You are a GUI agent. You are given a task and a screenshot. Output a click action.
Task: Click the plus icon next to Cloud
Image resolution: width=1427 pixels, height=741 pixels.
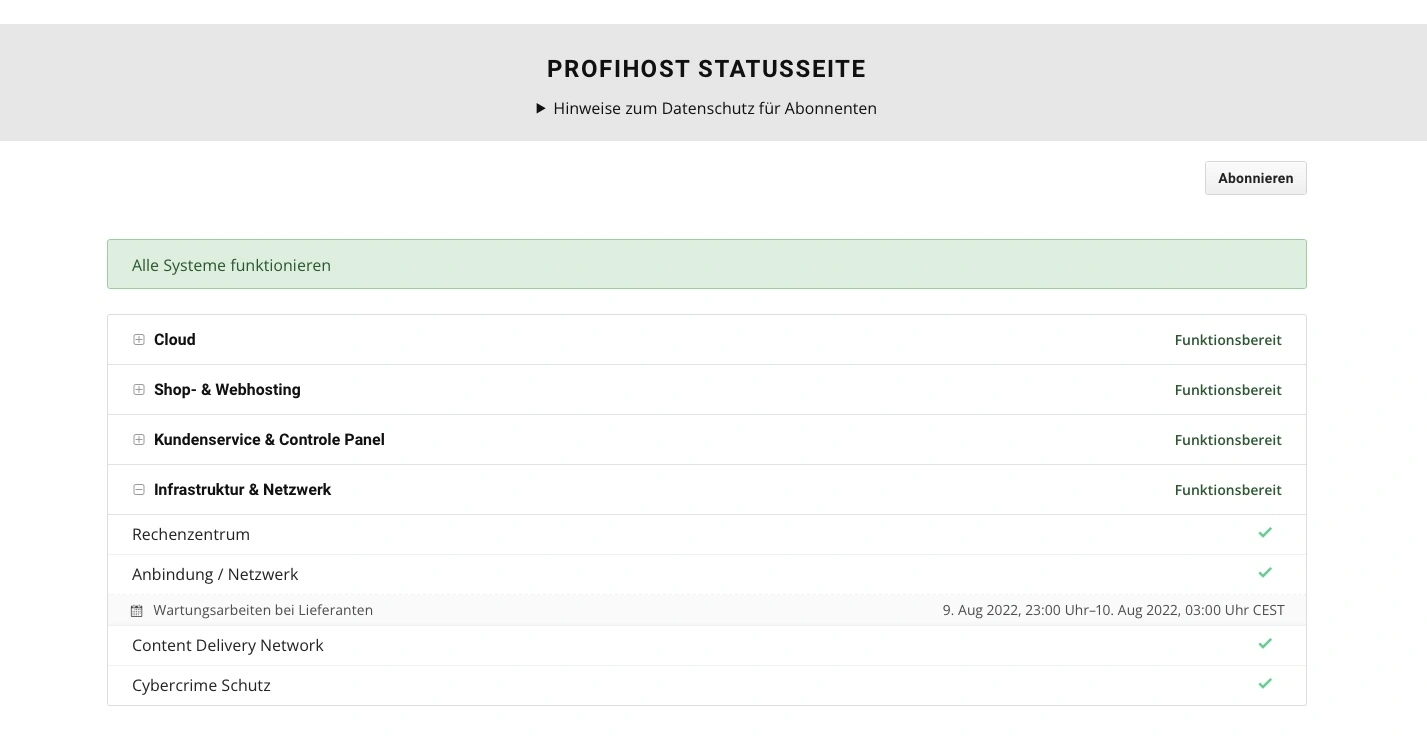tap(139, 339)
